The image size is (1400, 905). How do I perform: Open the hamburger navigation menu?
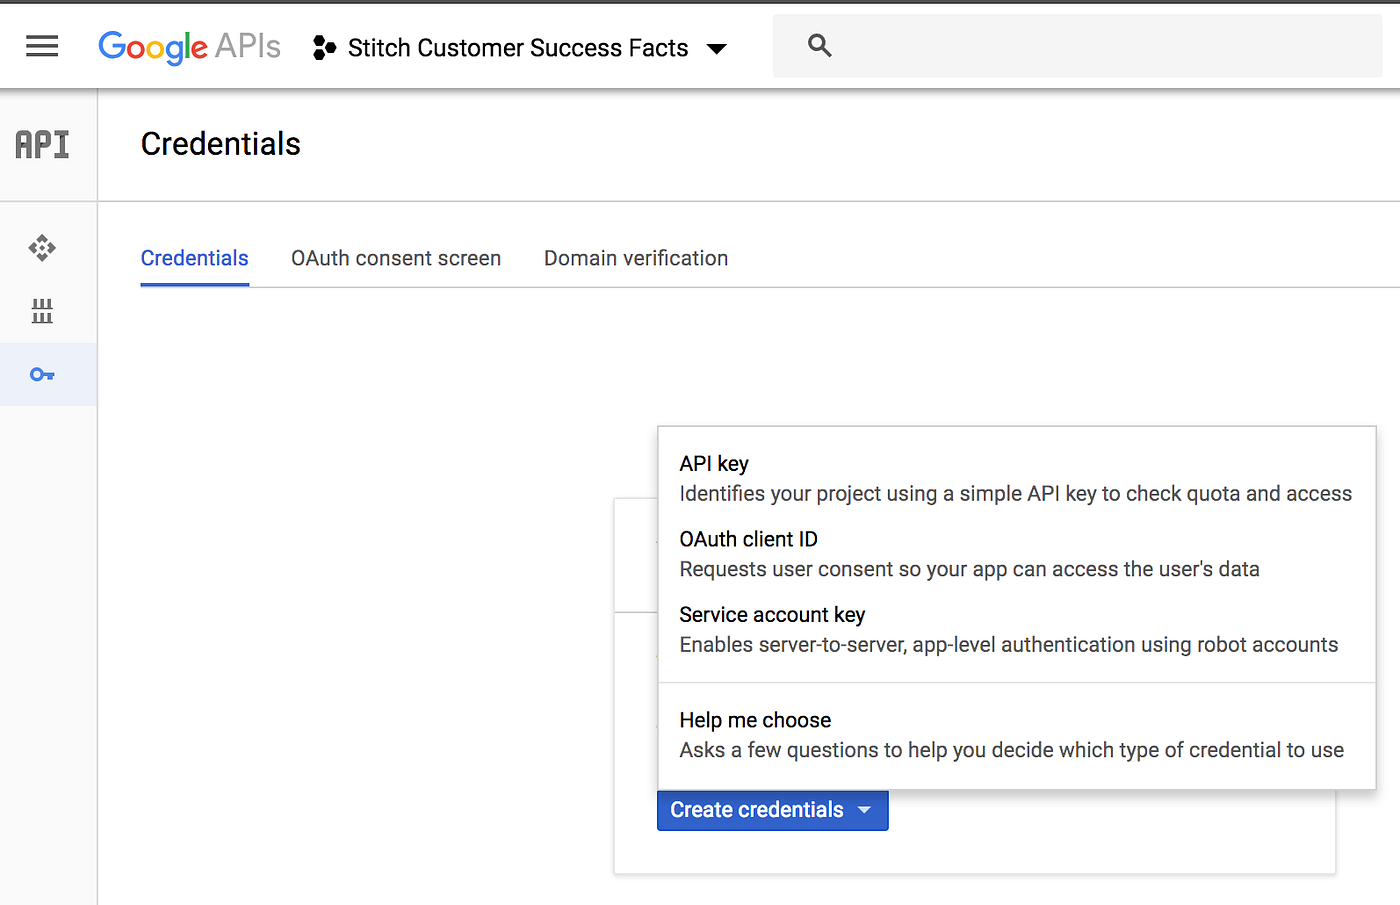point(42,46)
